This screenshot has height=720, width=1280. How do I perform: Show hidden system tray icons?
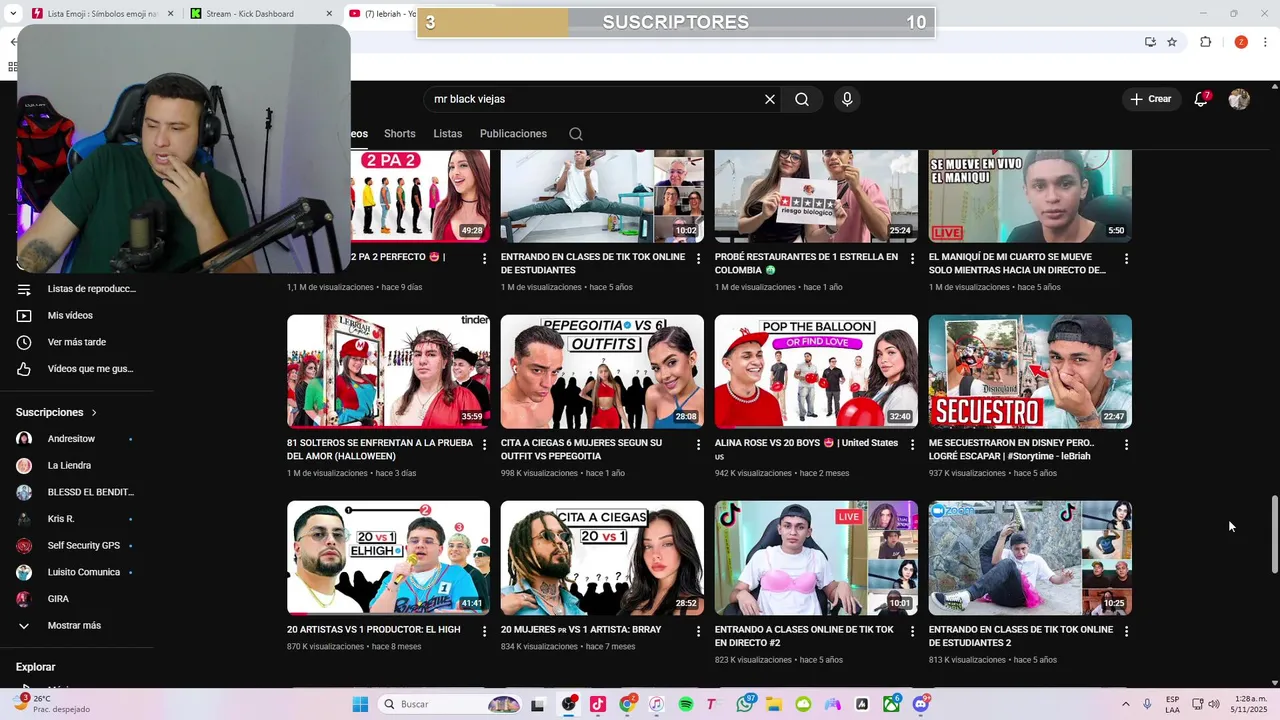pos(1126,704)
